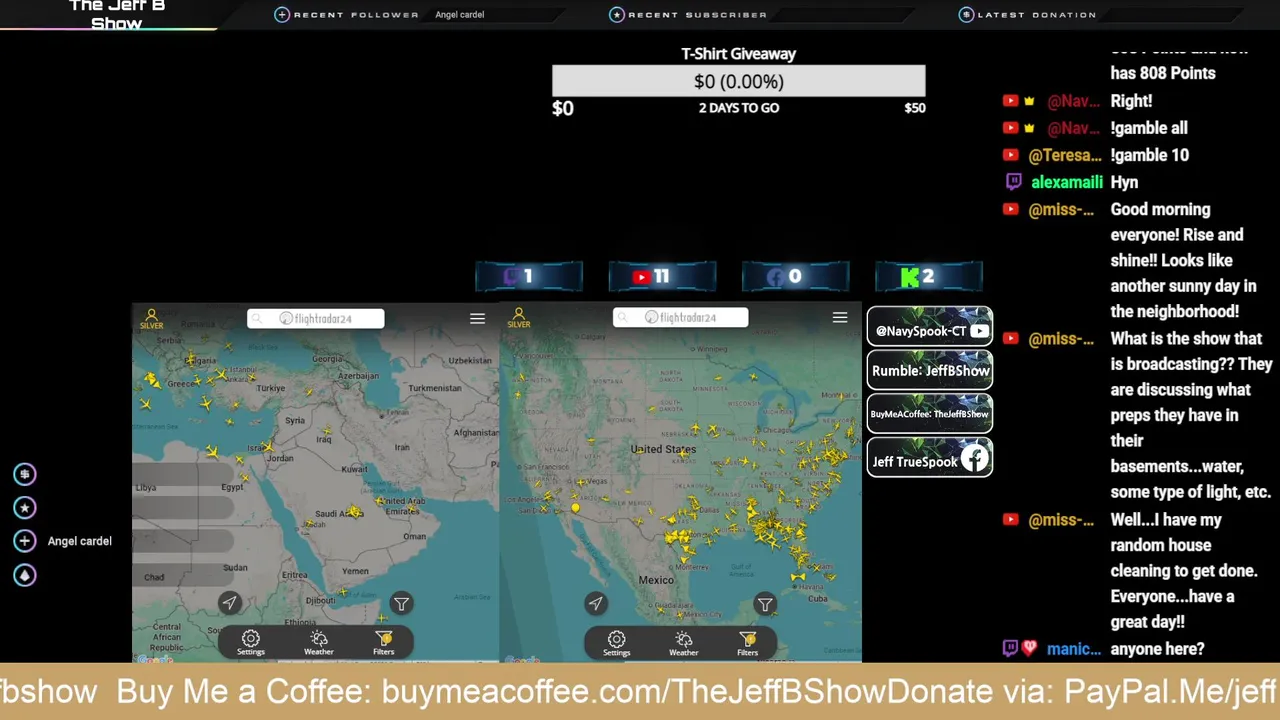Click the @Teresa... username in chat
The image size is (1280, 720).
[x=1065, y=155]
